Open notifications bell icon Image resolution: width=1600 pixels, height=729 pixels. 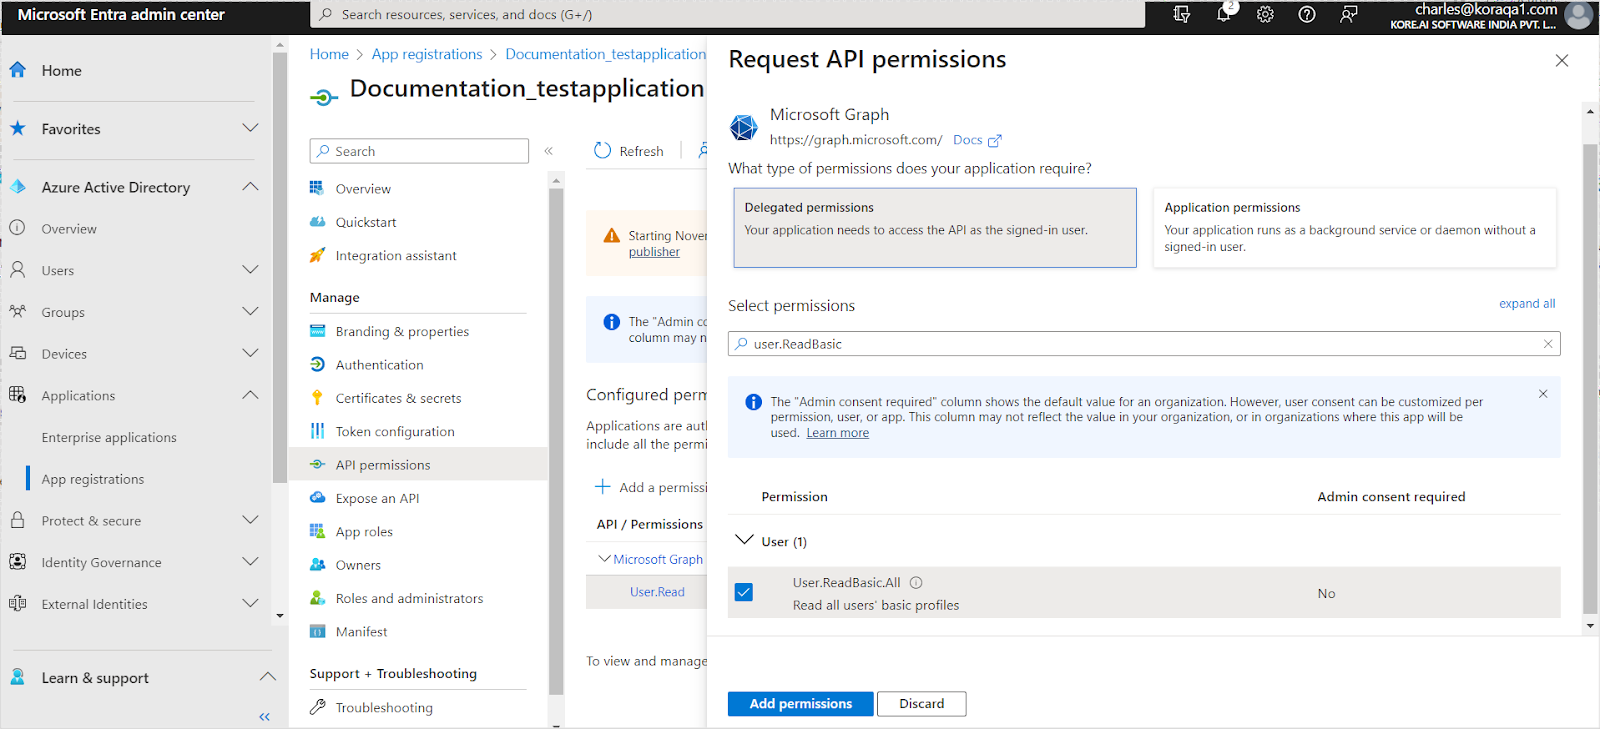(x=1224, y=14)
